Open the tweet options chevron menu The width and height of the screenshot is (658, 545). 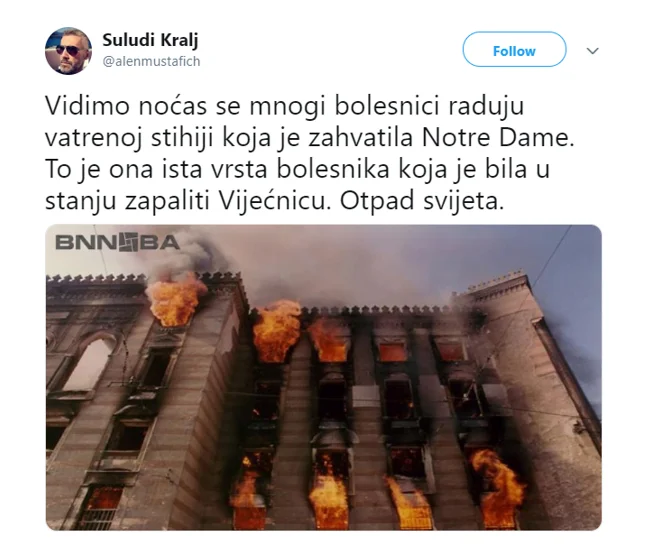click(x=592, y=51)
